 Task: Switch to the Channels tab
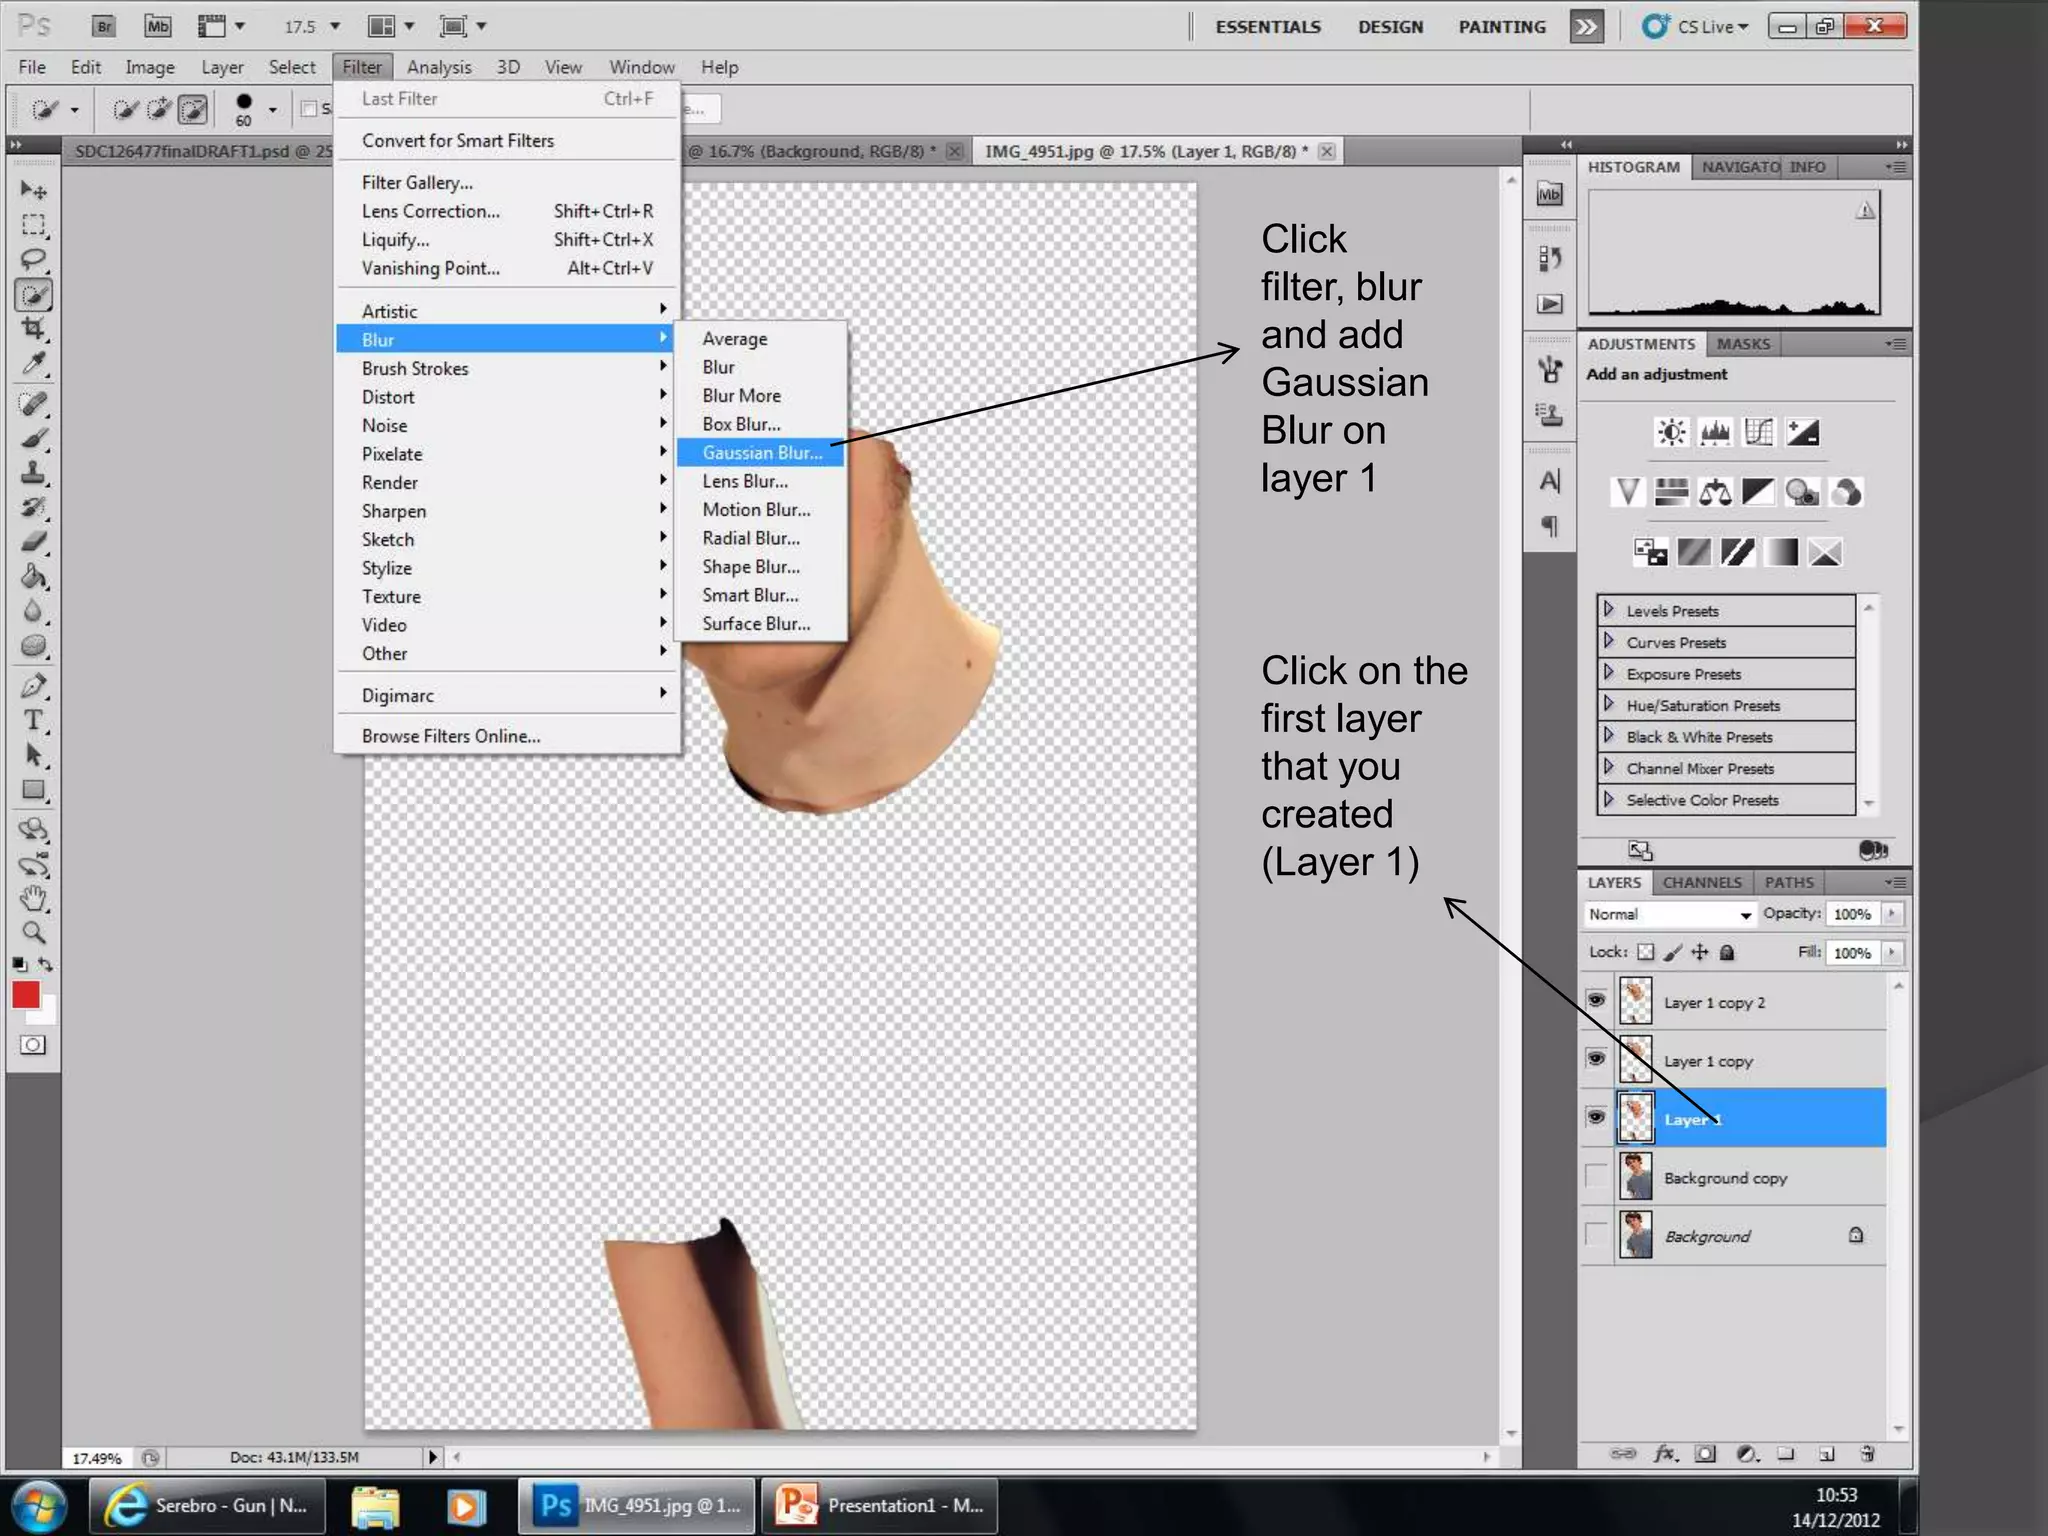coord(1702,882)
